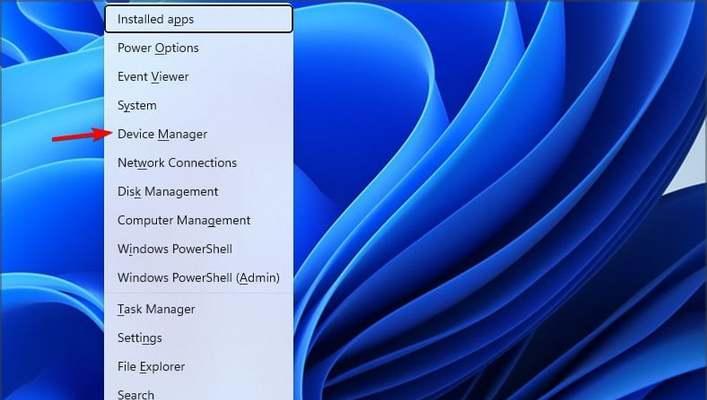Viewport: 707px width, 400px height.
Task: Launch File Explorer from the menu
Action: point(199,367)
